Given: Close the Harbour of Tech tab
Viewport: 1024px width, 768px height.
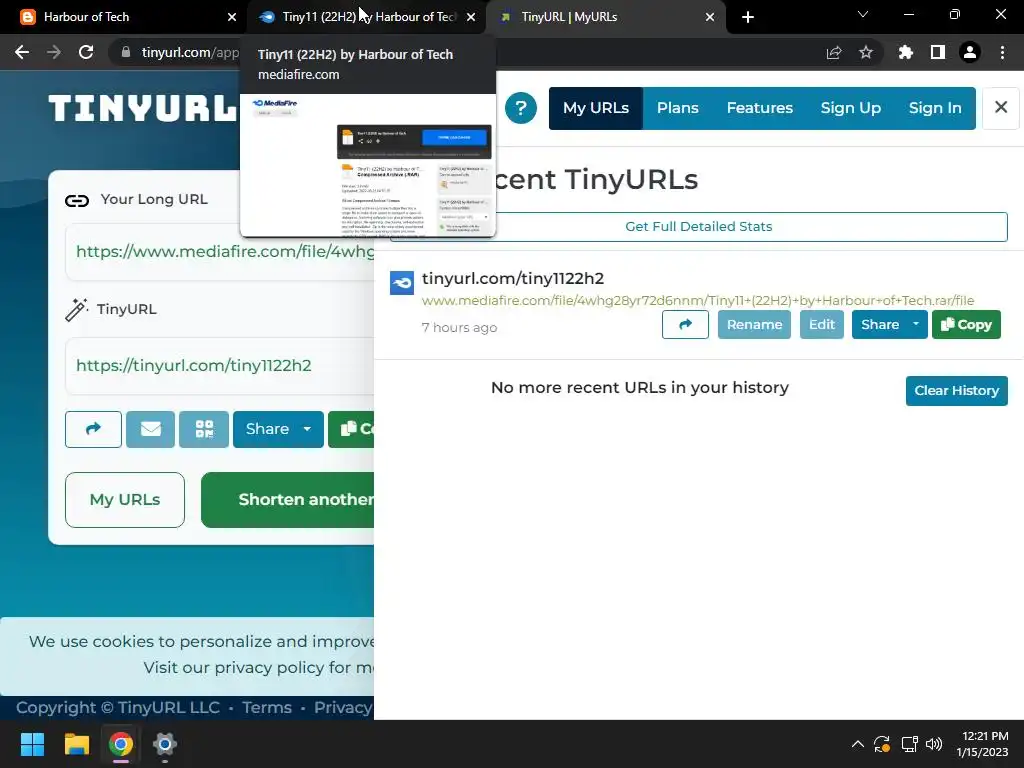Looking at the screenshot, I should [x=232, y=17].
